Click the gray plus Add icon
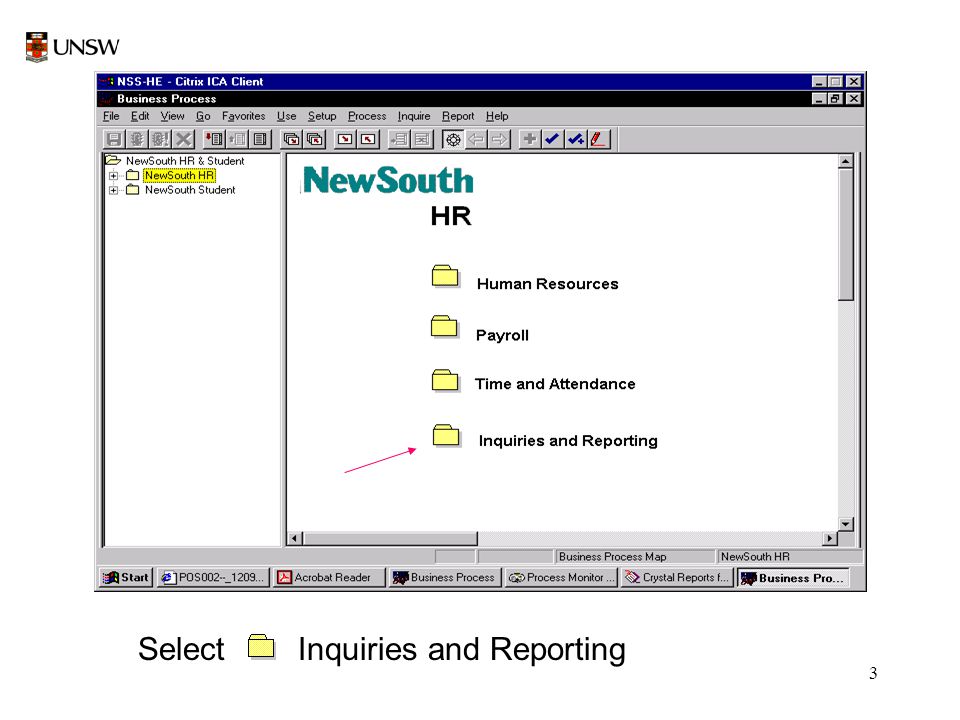The width and height of the screenshot is (960, 720). point(530,139)
